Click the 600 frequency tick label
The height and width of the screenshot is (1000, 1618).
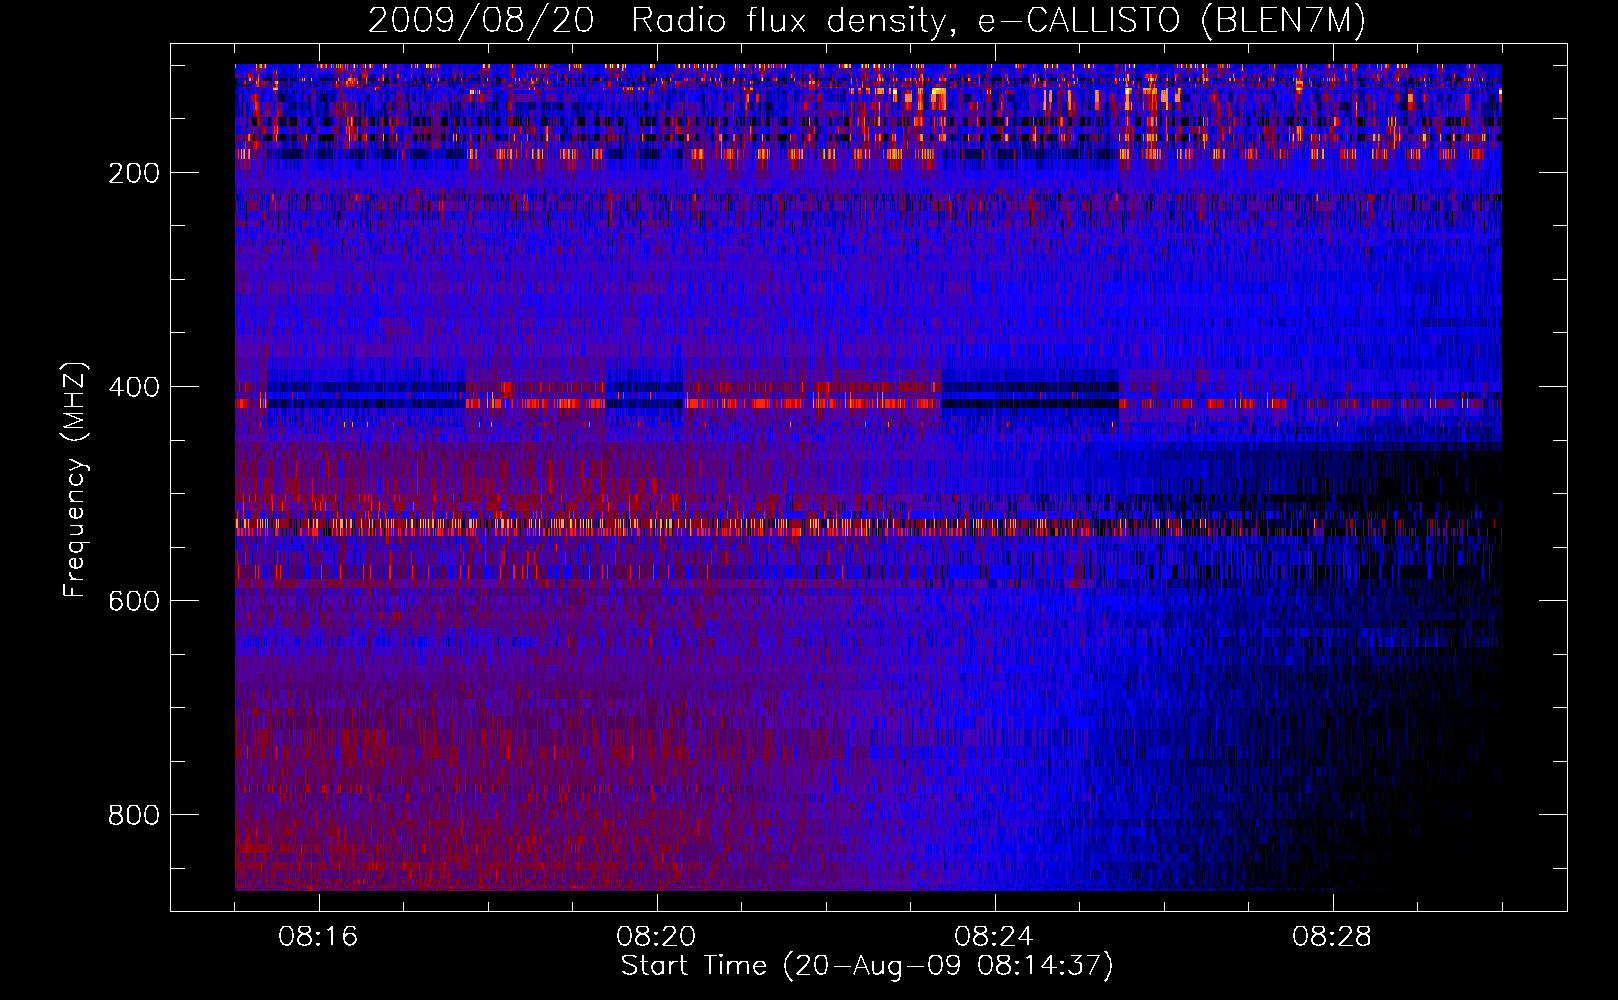pos(134,601)
